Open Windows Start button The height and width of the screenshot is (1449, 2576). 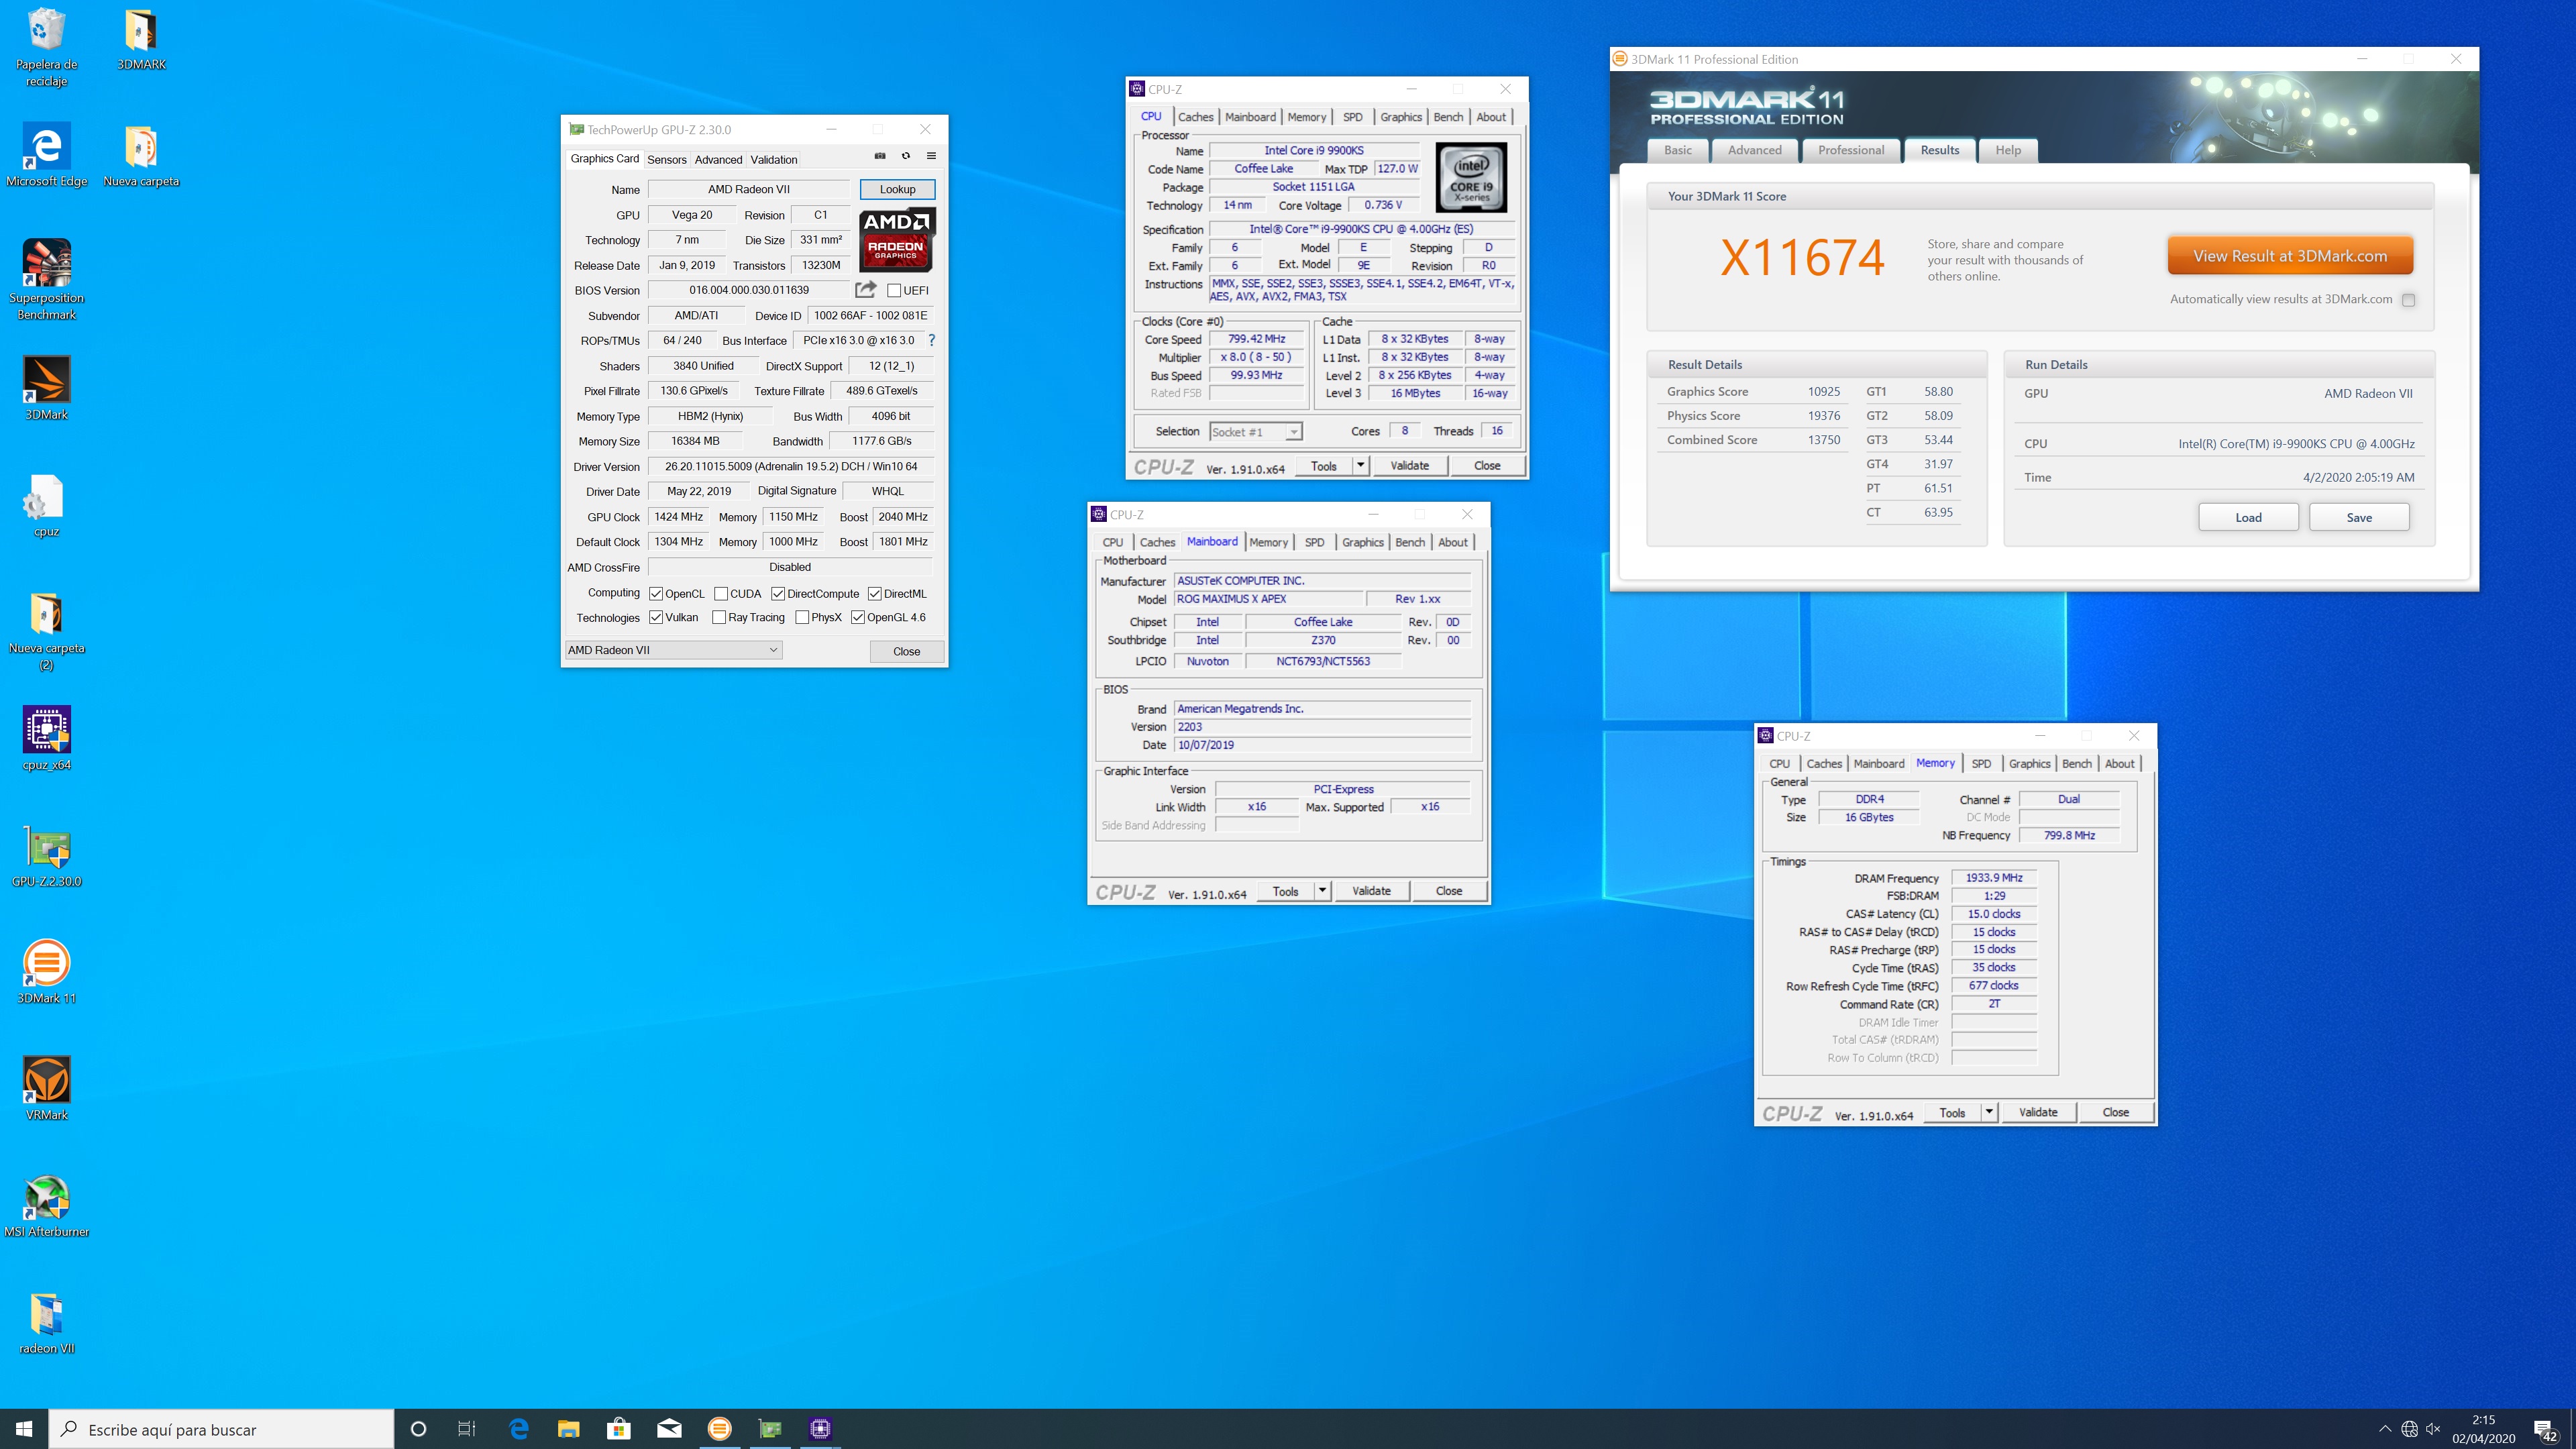pos(24,1429)
